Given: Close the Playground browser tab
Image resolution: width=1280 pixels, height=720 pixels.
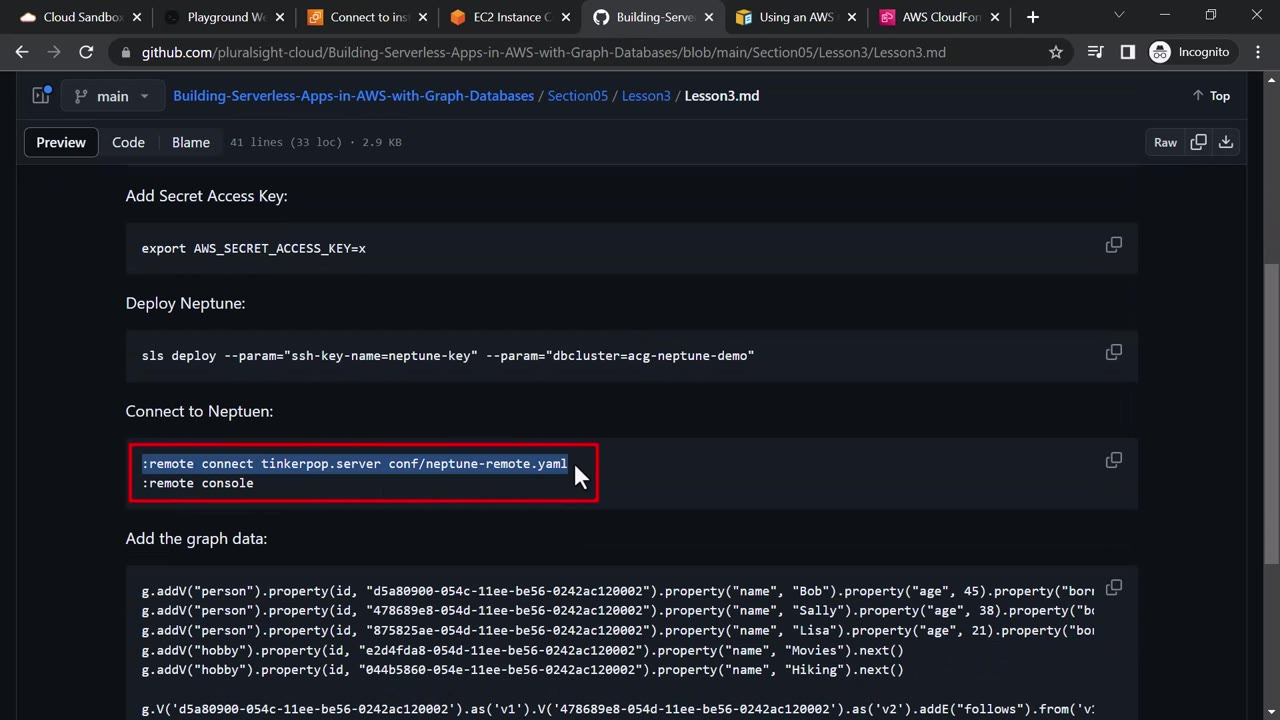Looking at the screenshot, I should 280,17.
